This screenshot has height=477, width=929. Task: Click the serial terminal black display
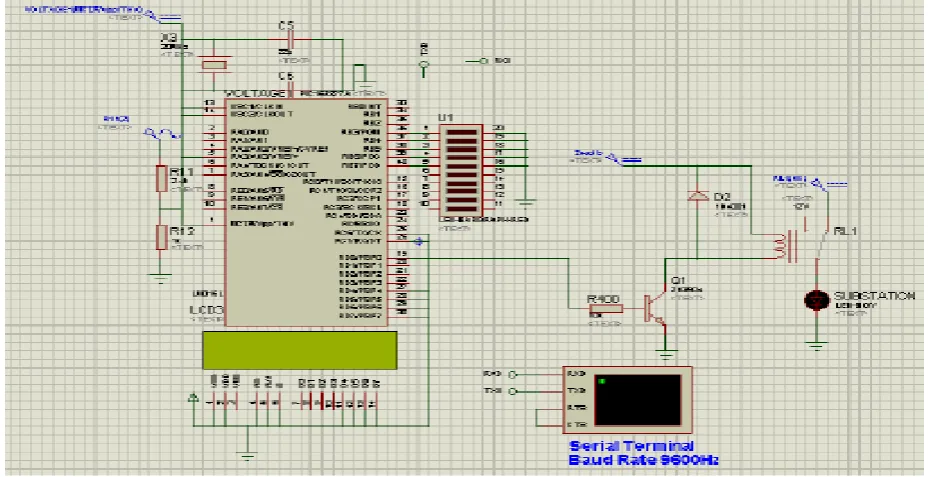(x=637, y=399)
